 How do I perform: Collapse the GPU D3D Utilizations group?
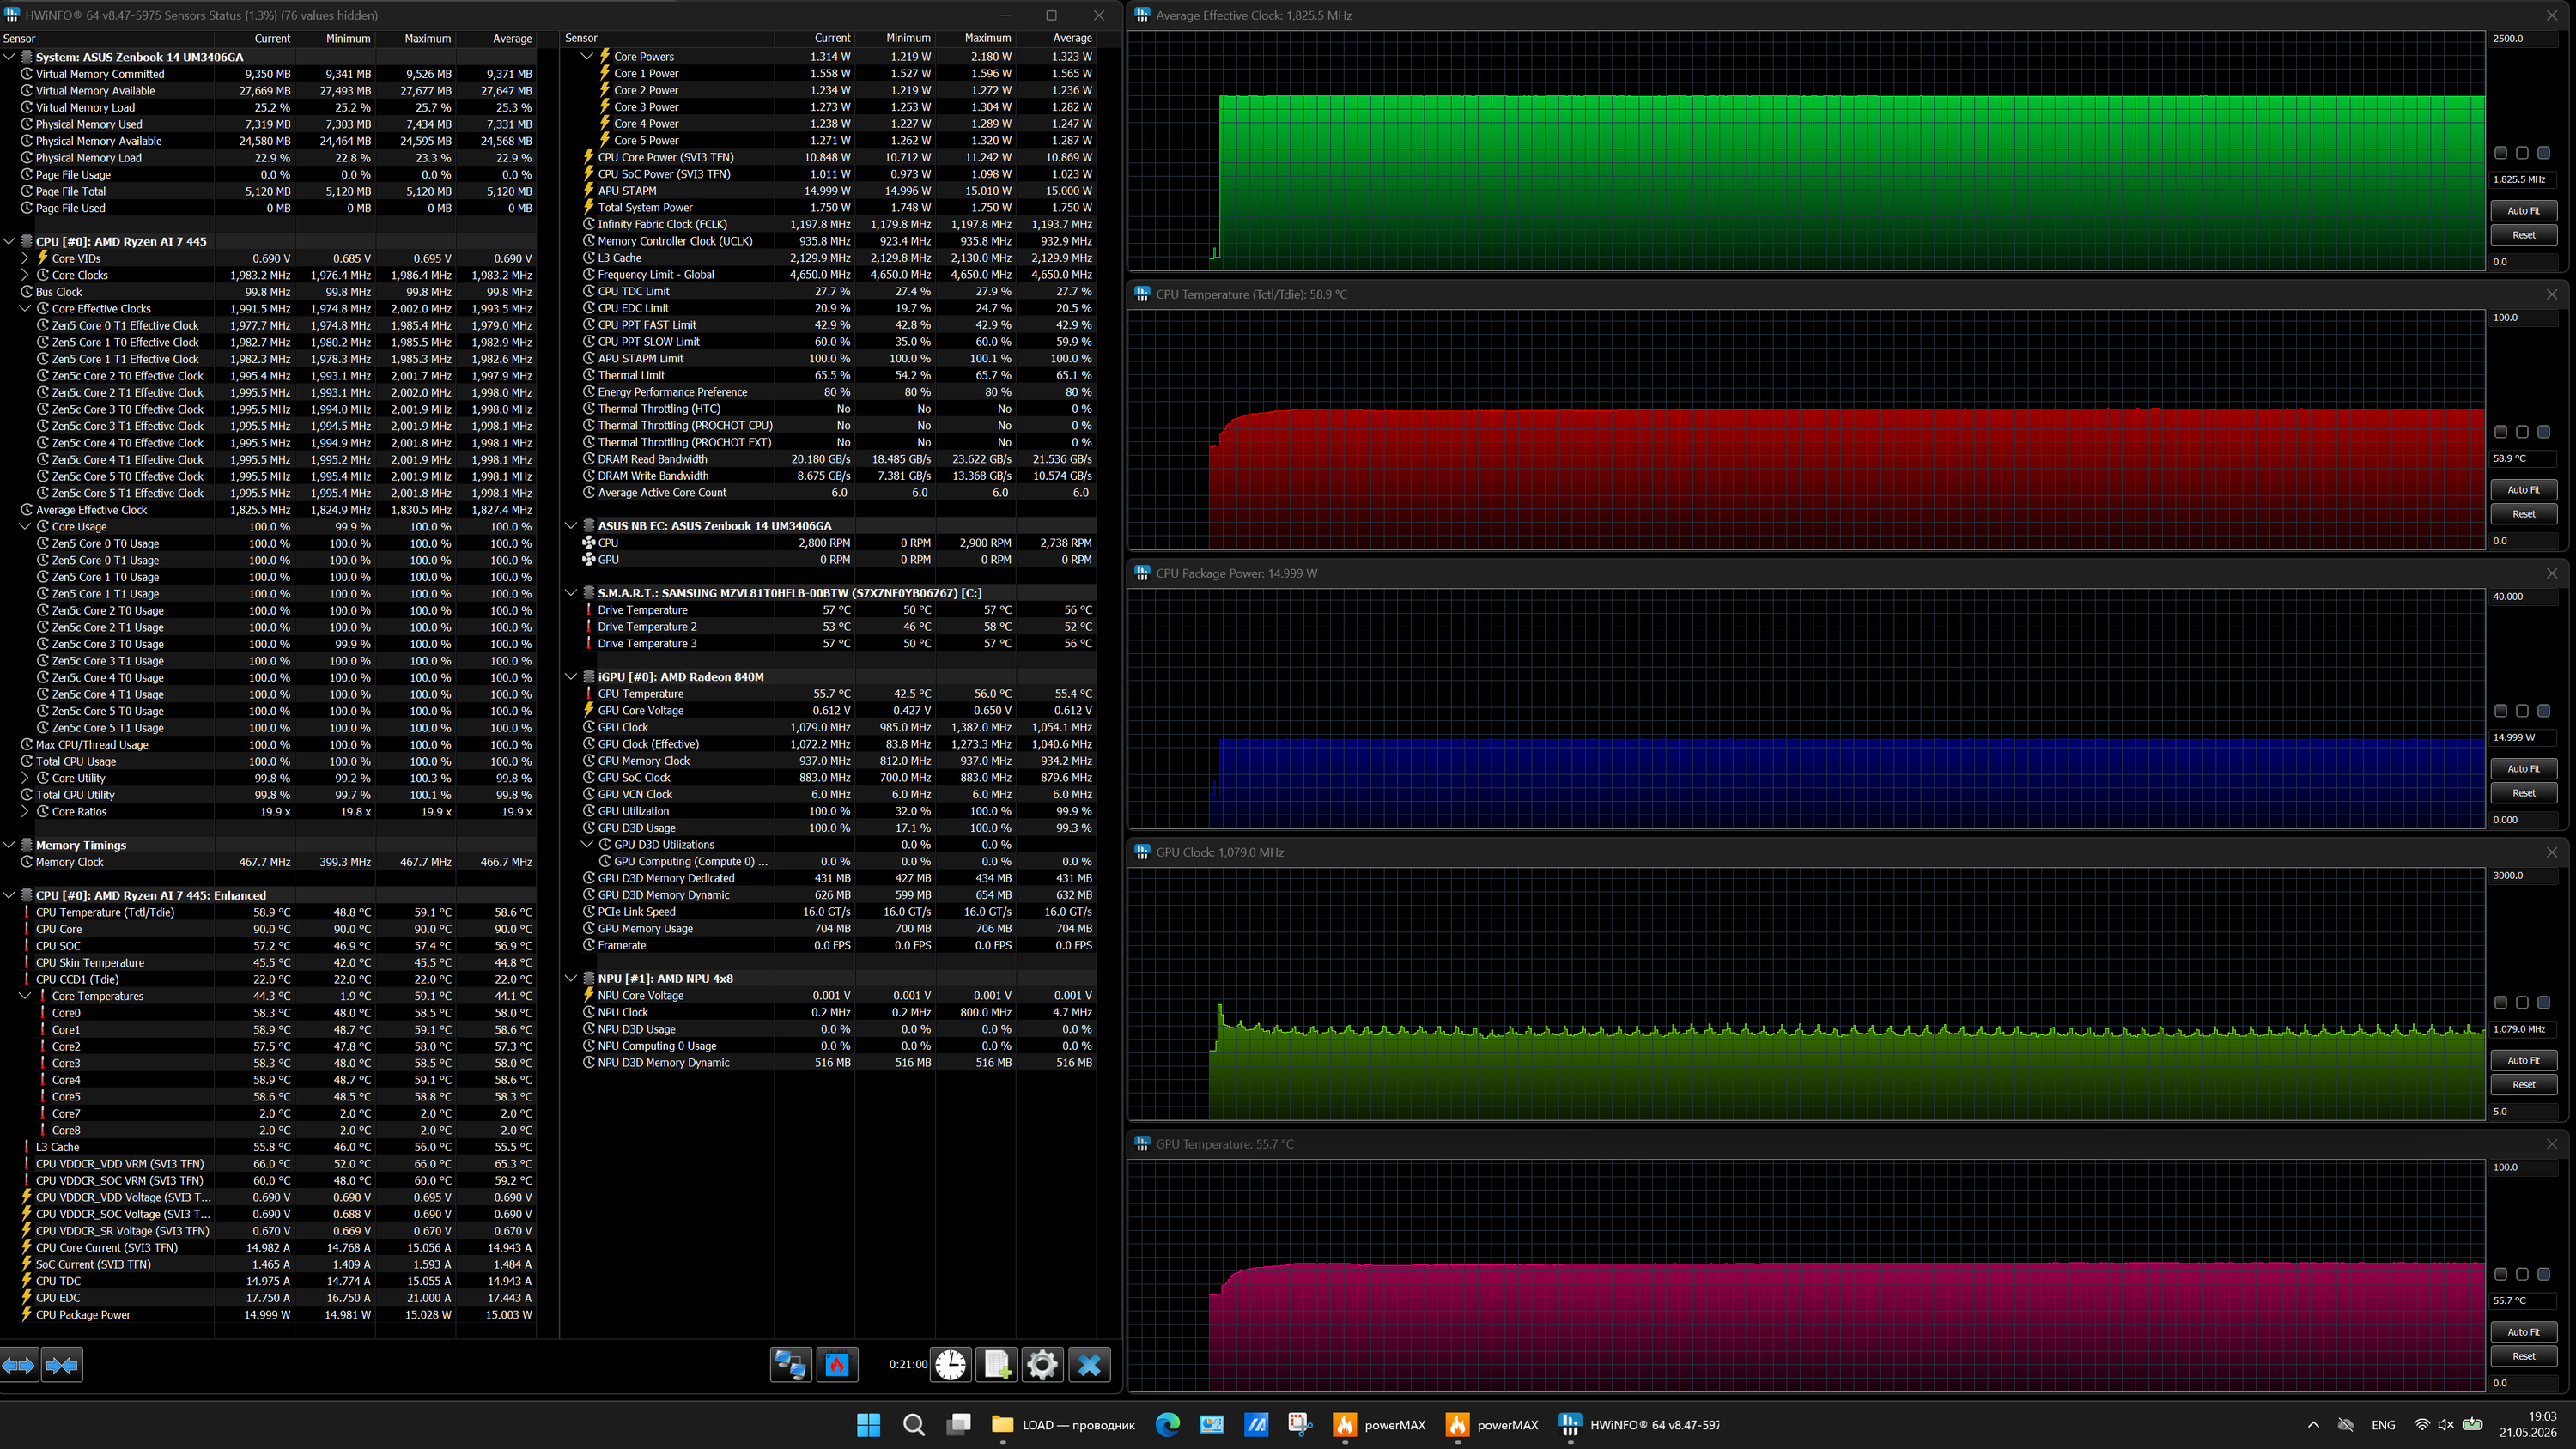(x=587, y=845)
